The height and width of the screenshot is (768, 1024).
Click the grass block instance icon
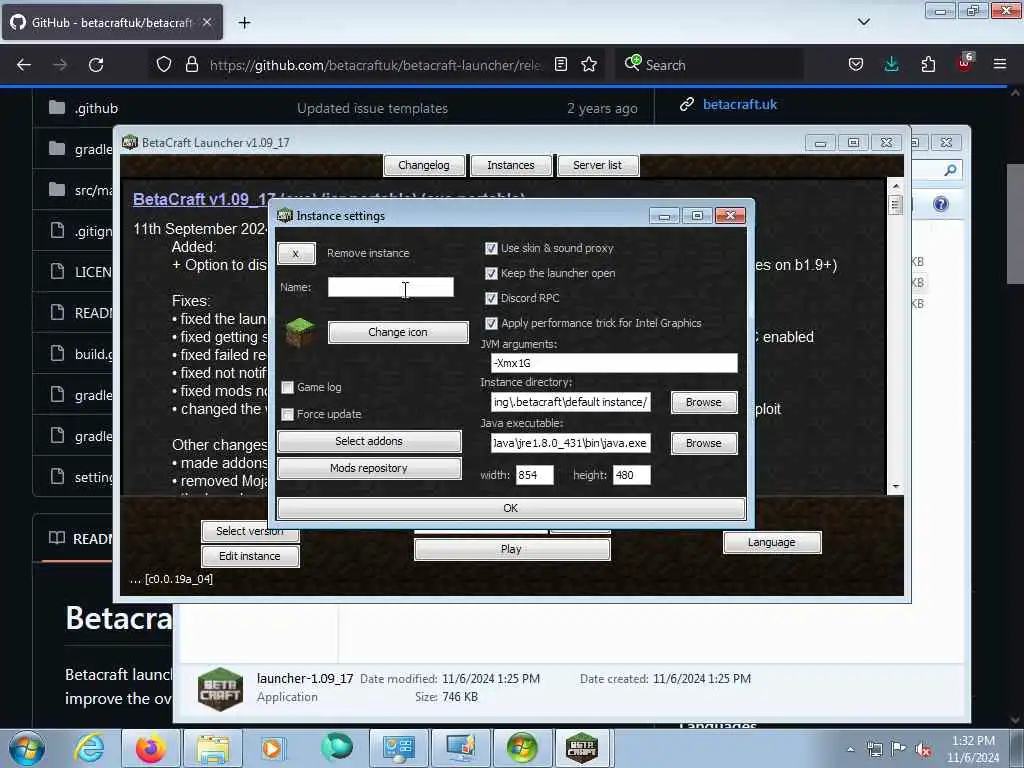coord(300,332)
